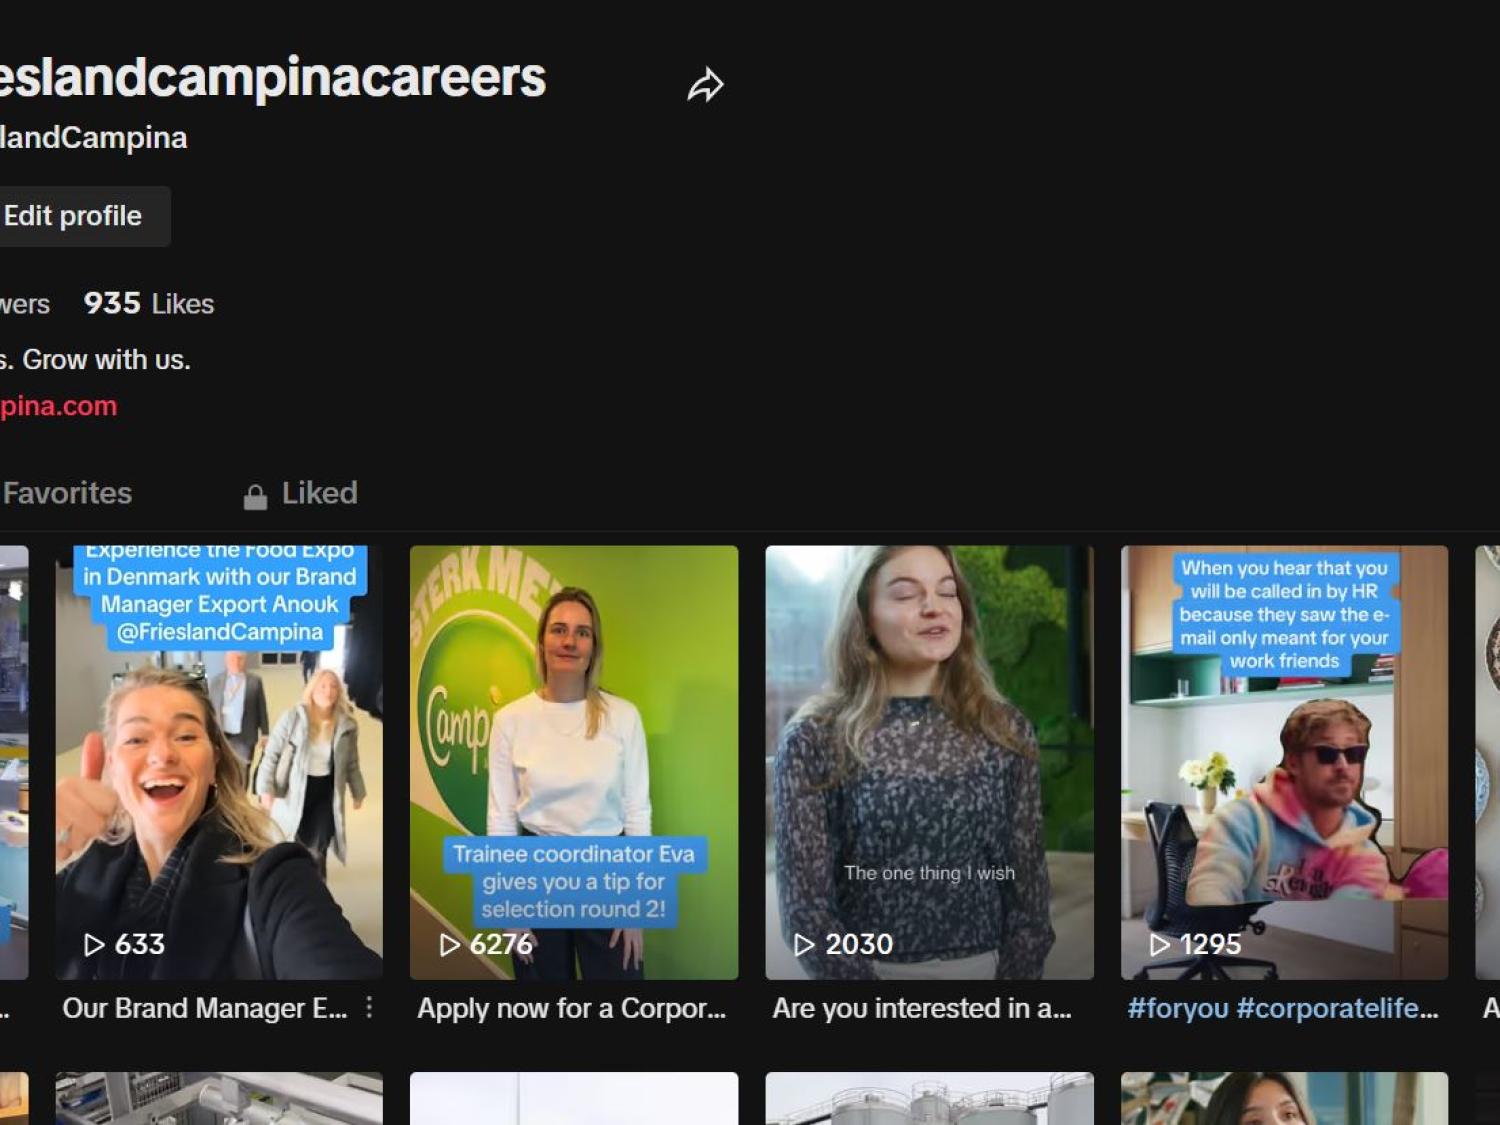Click the play icon showing 6276 views
The height and width of the screenshot is (1125, 1500).
[450, 945]
